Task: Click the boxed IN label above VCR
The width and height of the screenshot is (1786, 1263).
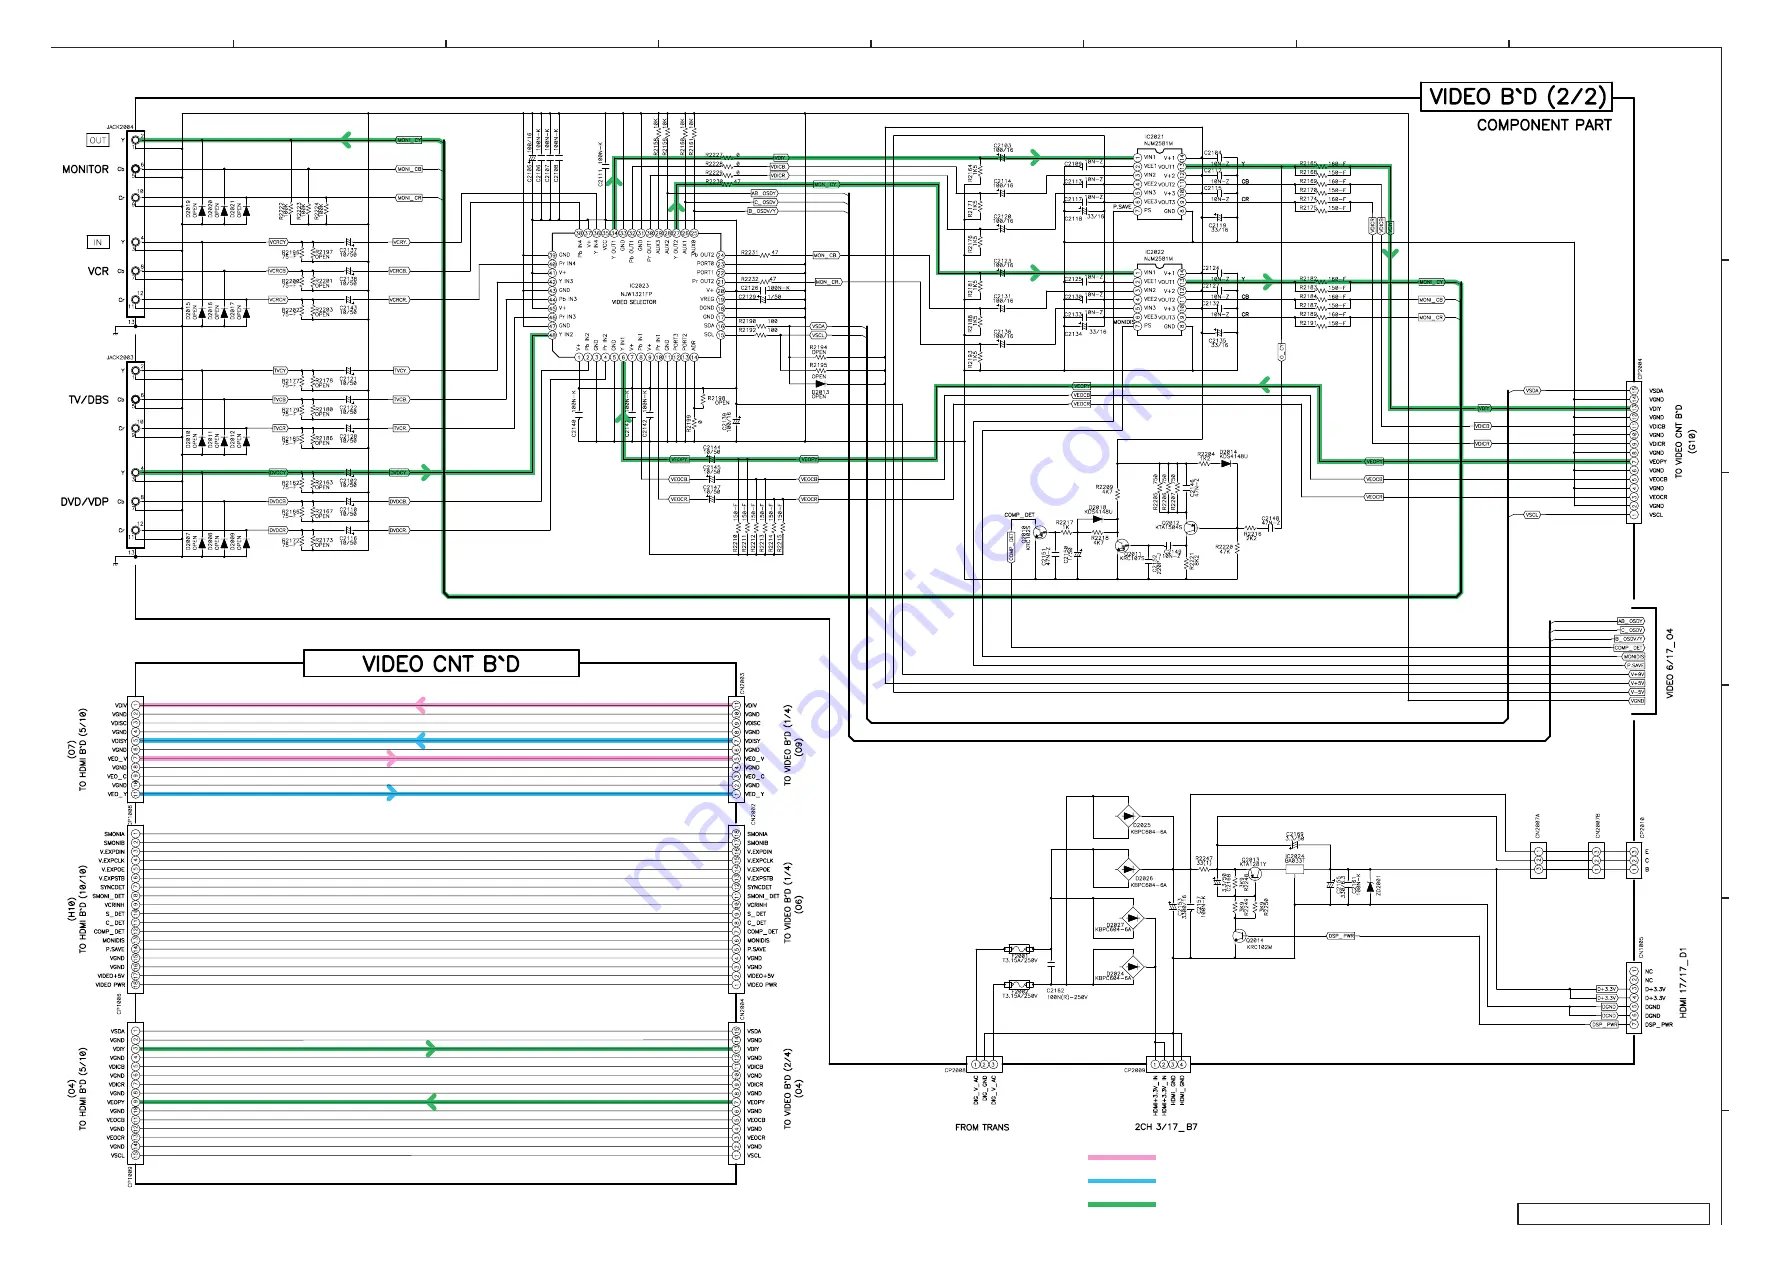Action: [x=97, y=242]
